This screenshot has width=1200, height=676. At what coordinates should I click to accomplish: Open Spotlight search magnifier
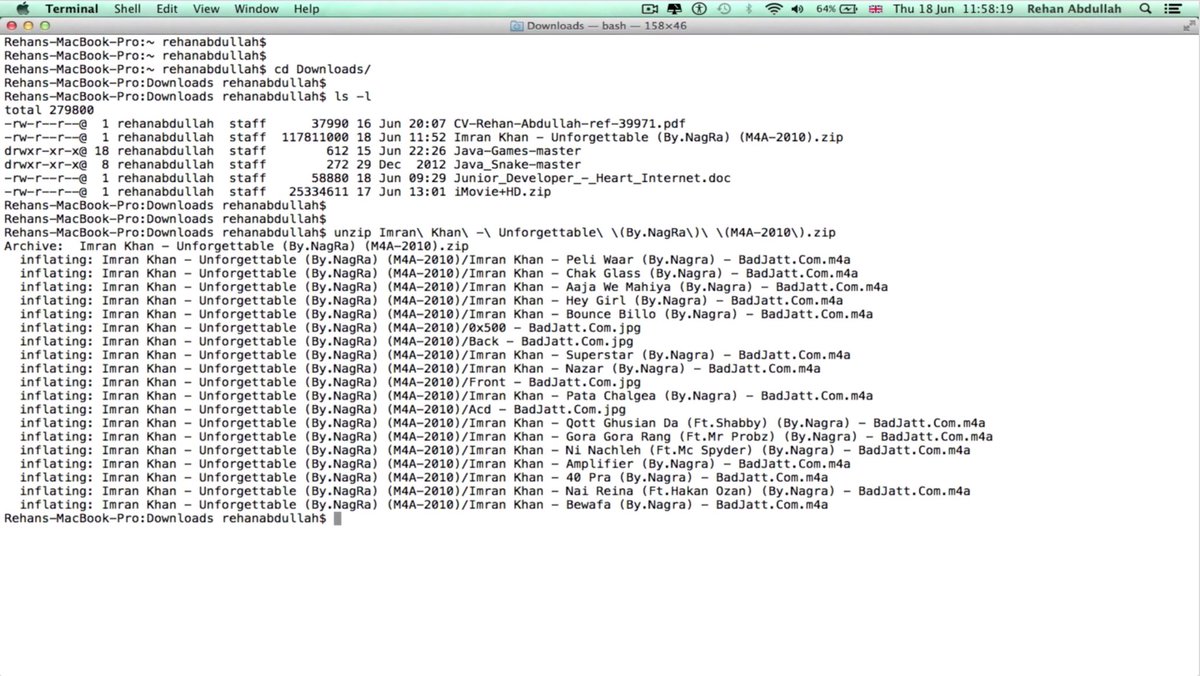pos(1144,9)
